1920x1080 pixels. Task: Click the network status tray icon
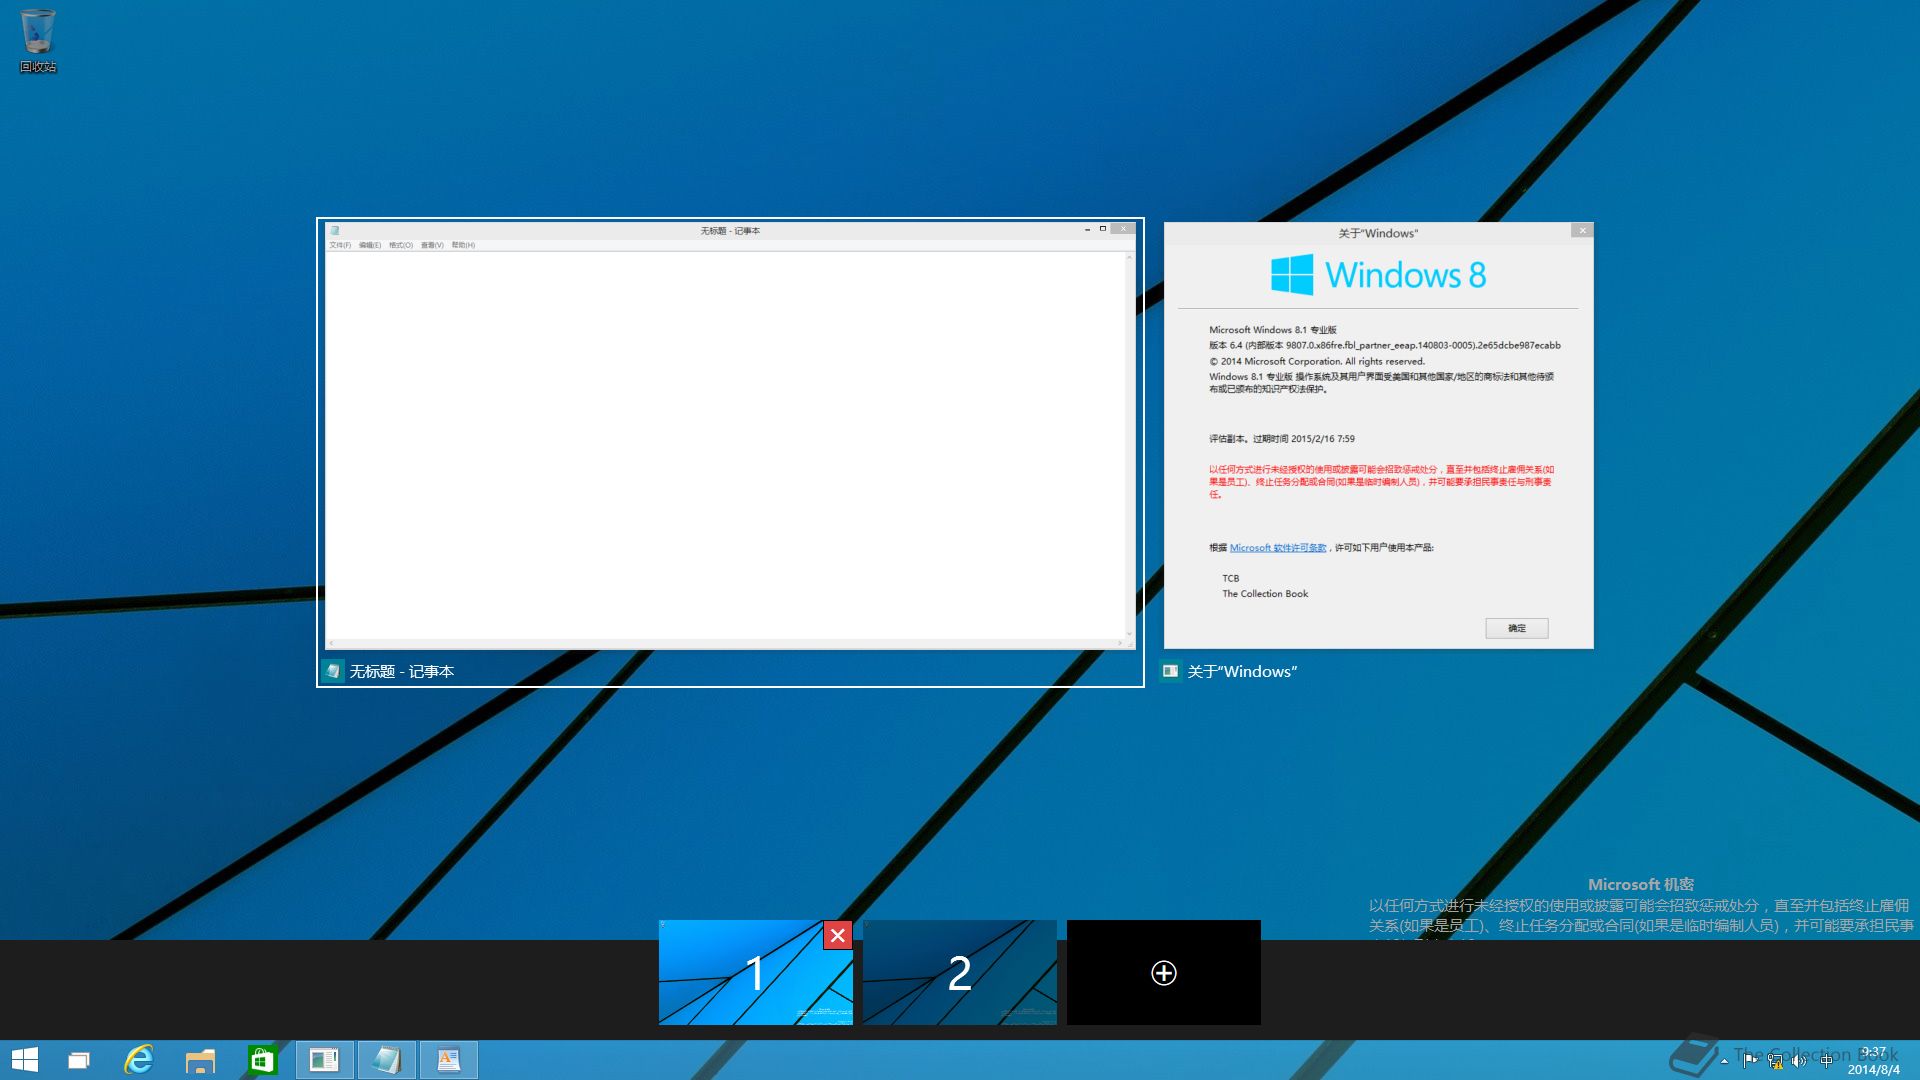[1775, 1061]
